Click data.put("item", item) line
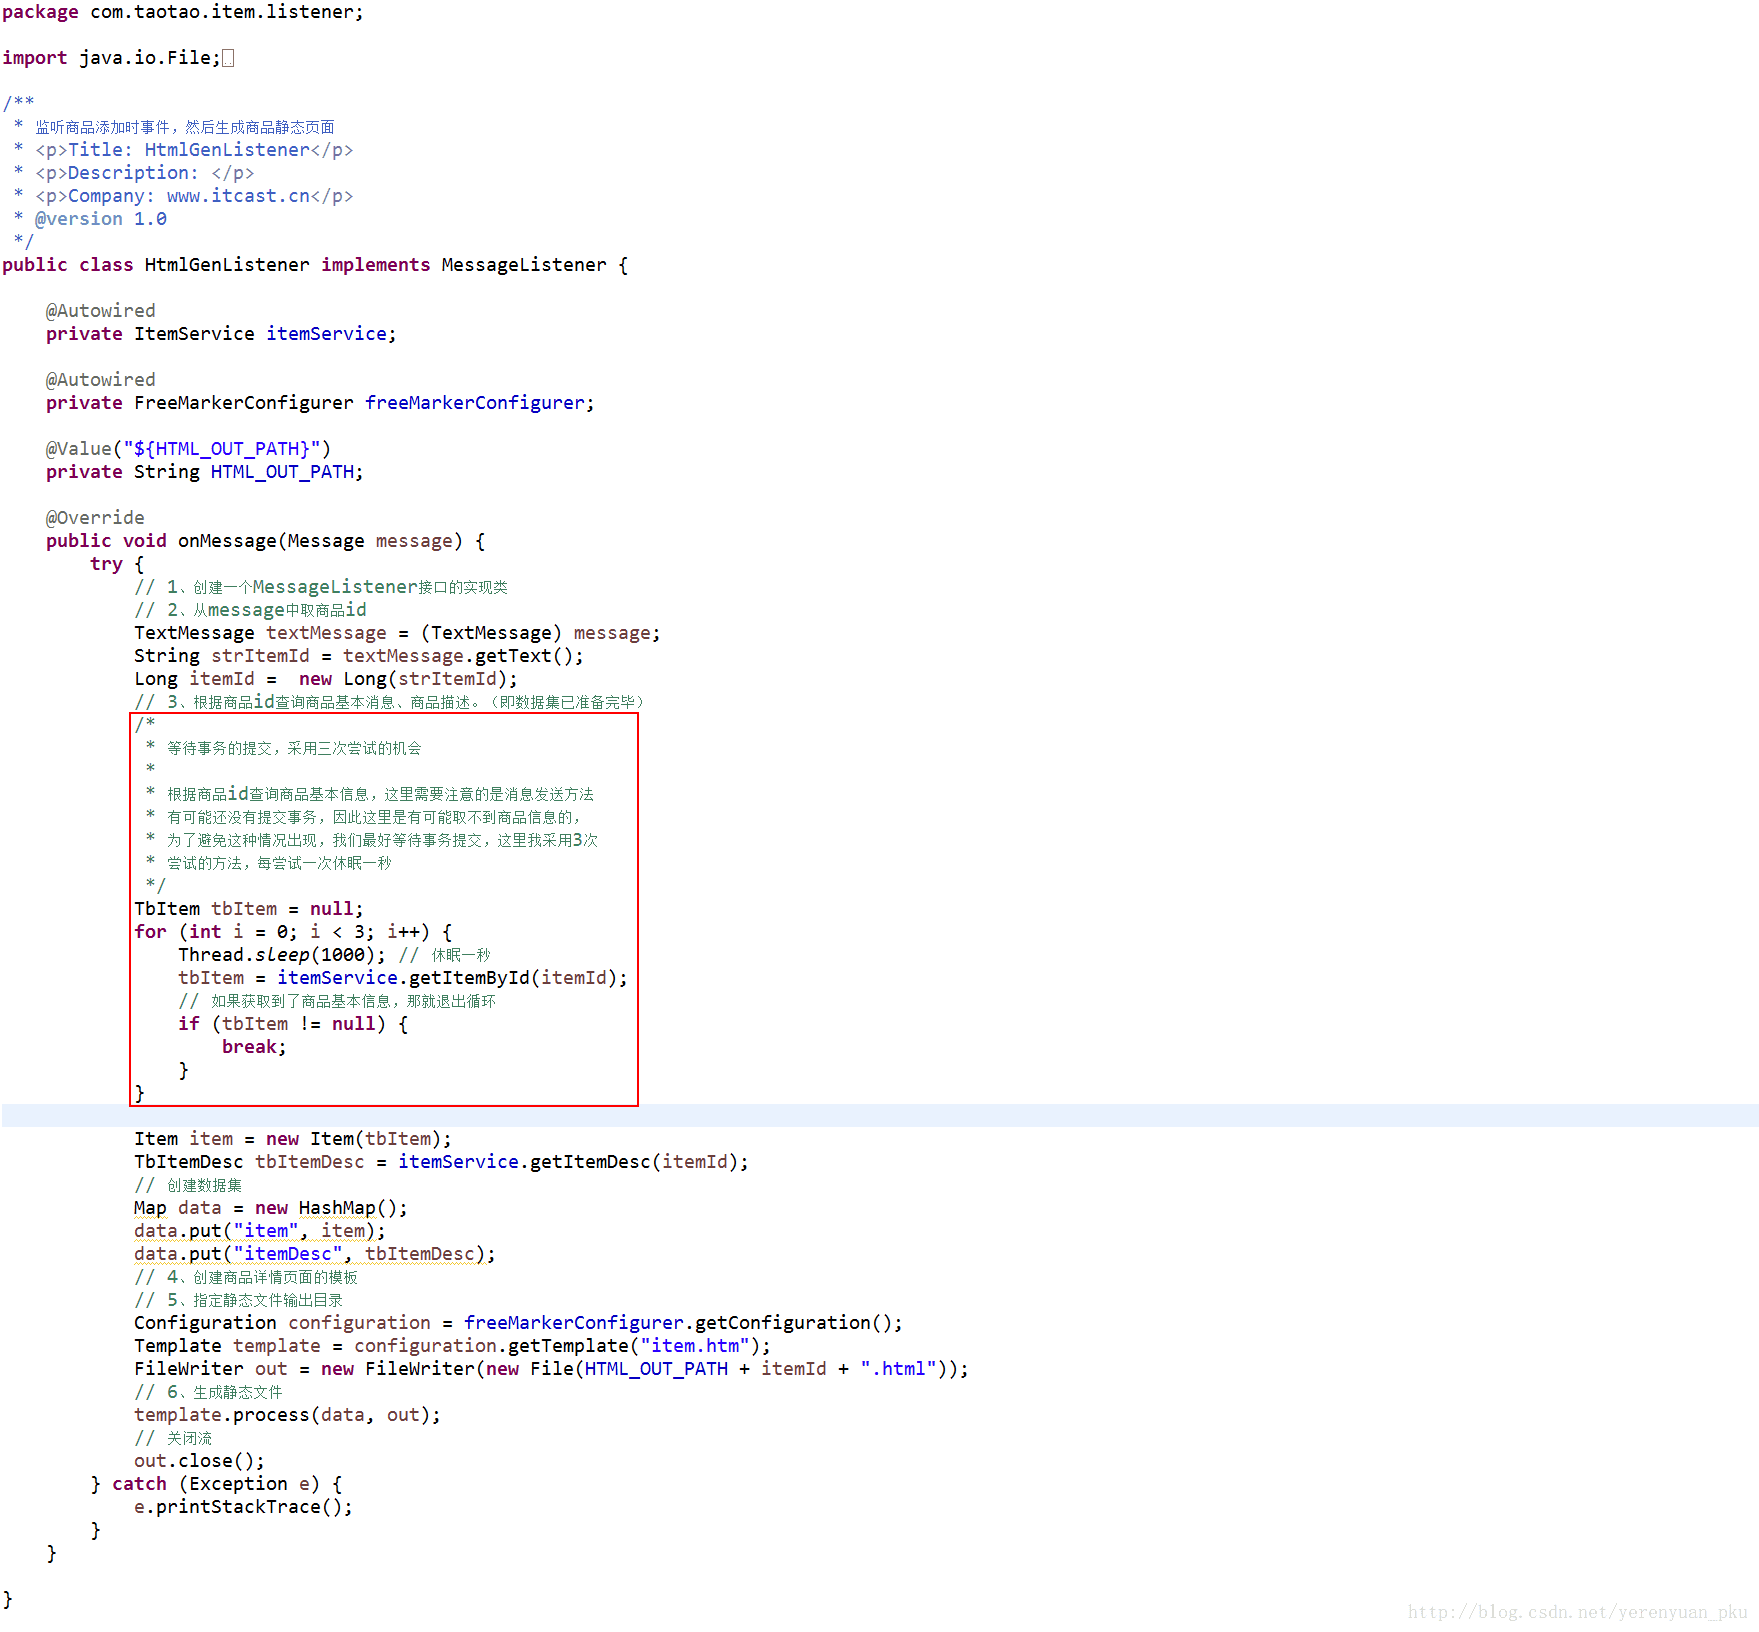Screen dimensions: 1759x1632 click(x=260, y=1231)
